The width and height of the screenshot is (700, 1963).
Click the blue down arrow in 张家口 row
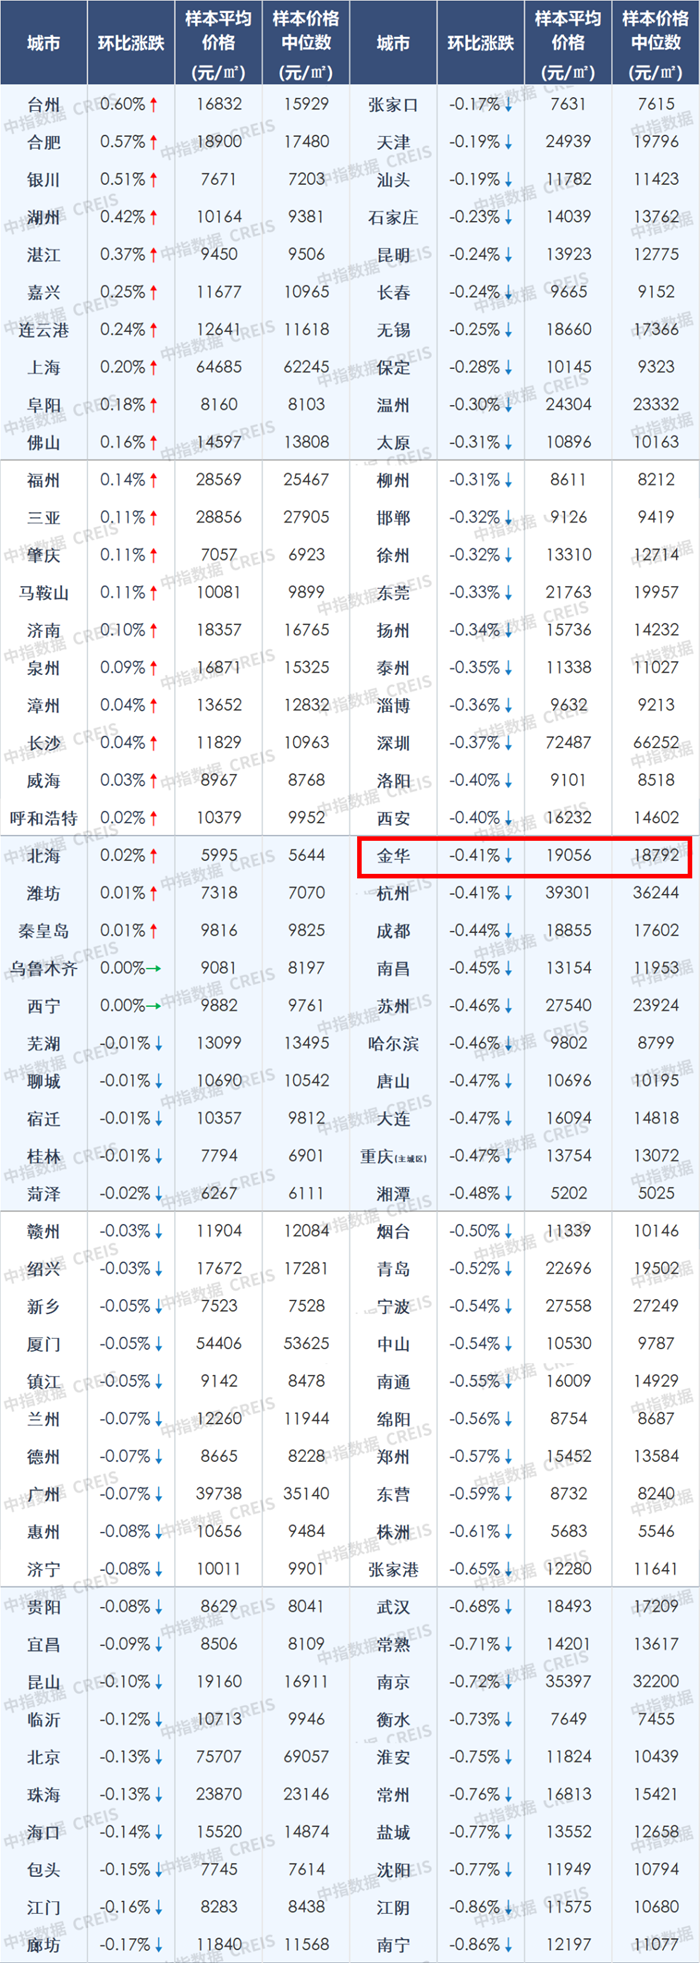pyautogui.click(x=508, y=105)
